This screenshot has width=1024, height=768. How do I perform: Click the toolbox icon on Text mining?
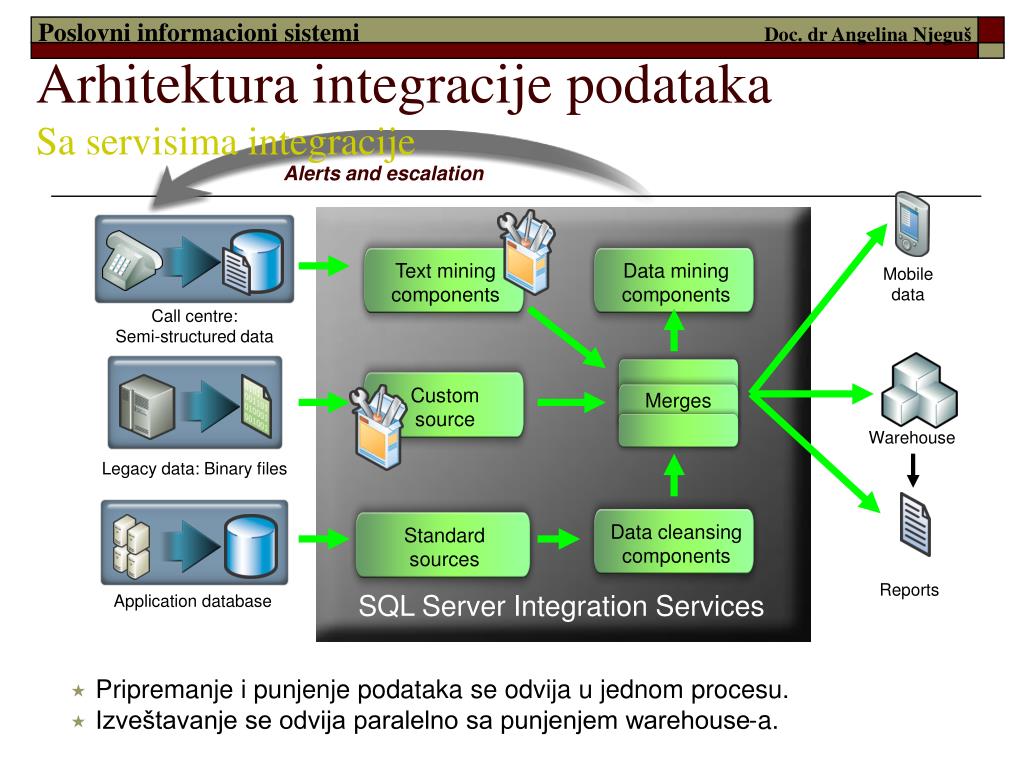(x=526, y=251)
